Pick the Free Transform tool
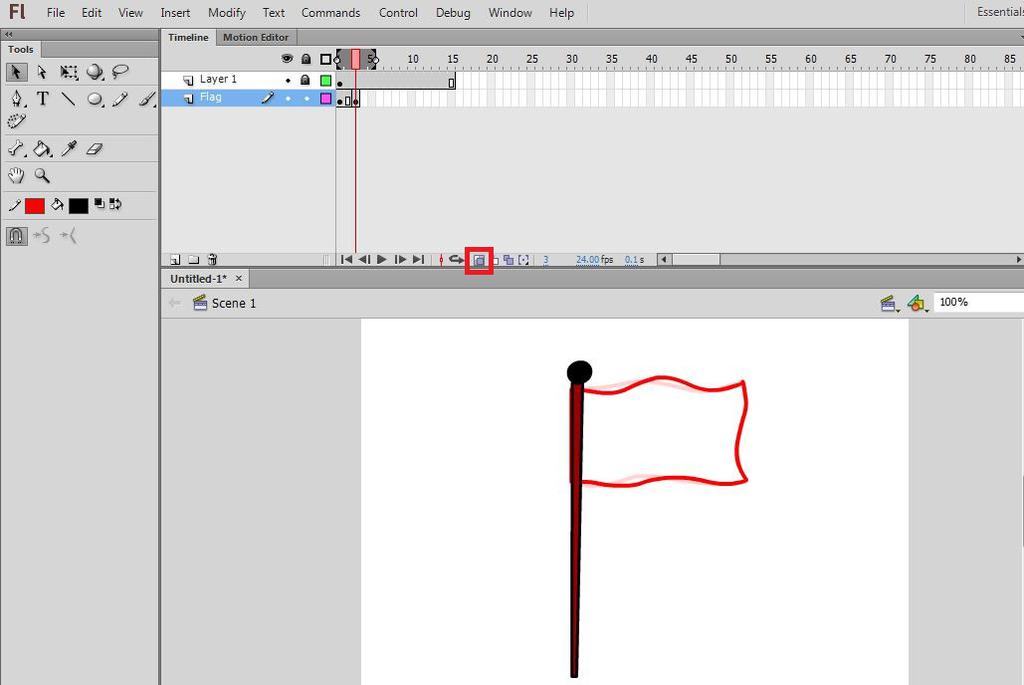This screenshot has width=1024, height=685. [x=69, y=72]
